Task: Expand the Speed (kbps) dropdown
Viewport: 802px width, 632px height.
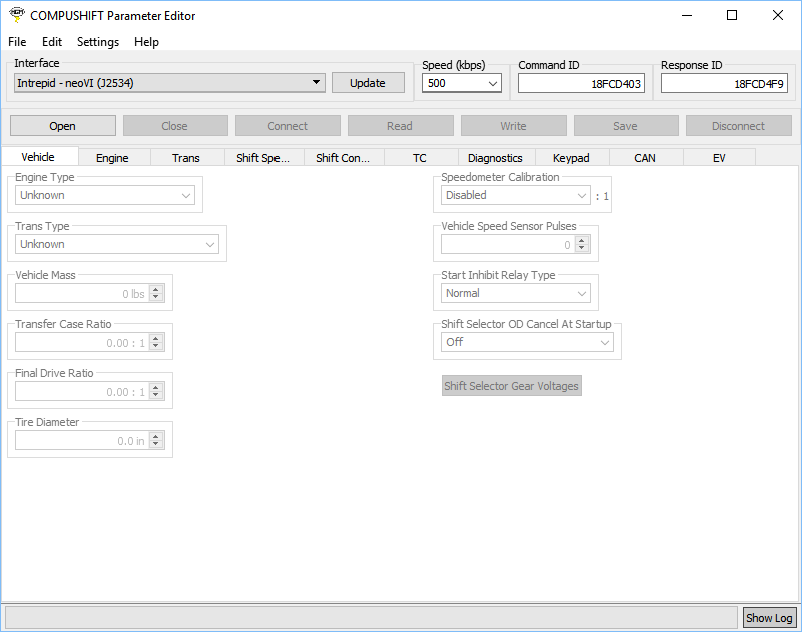Action: pyautogui.click(x=462, y=84)
